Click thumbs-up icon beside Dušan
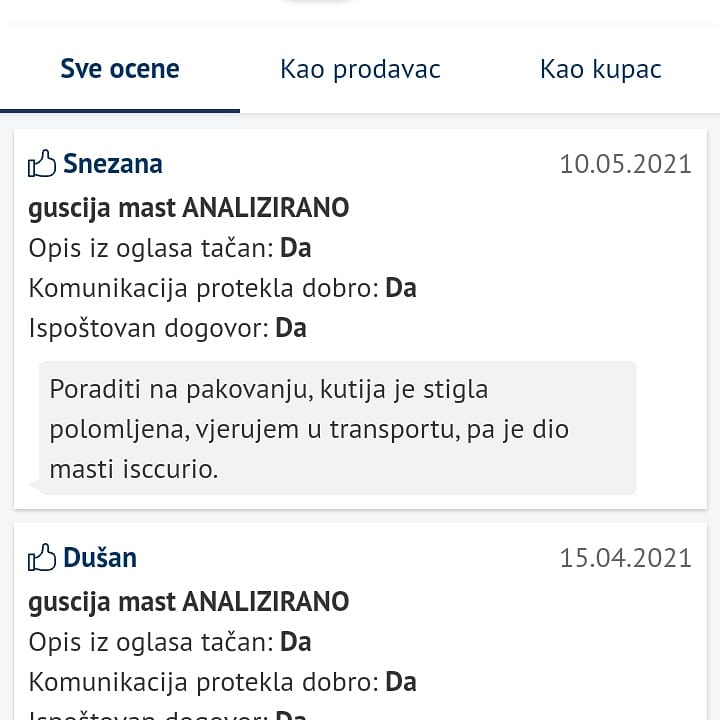Screen dimensions: 720x720 [42, 557]
